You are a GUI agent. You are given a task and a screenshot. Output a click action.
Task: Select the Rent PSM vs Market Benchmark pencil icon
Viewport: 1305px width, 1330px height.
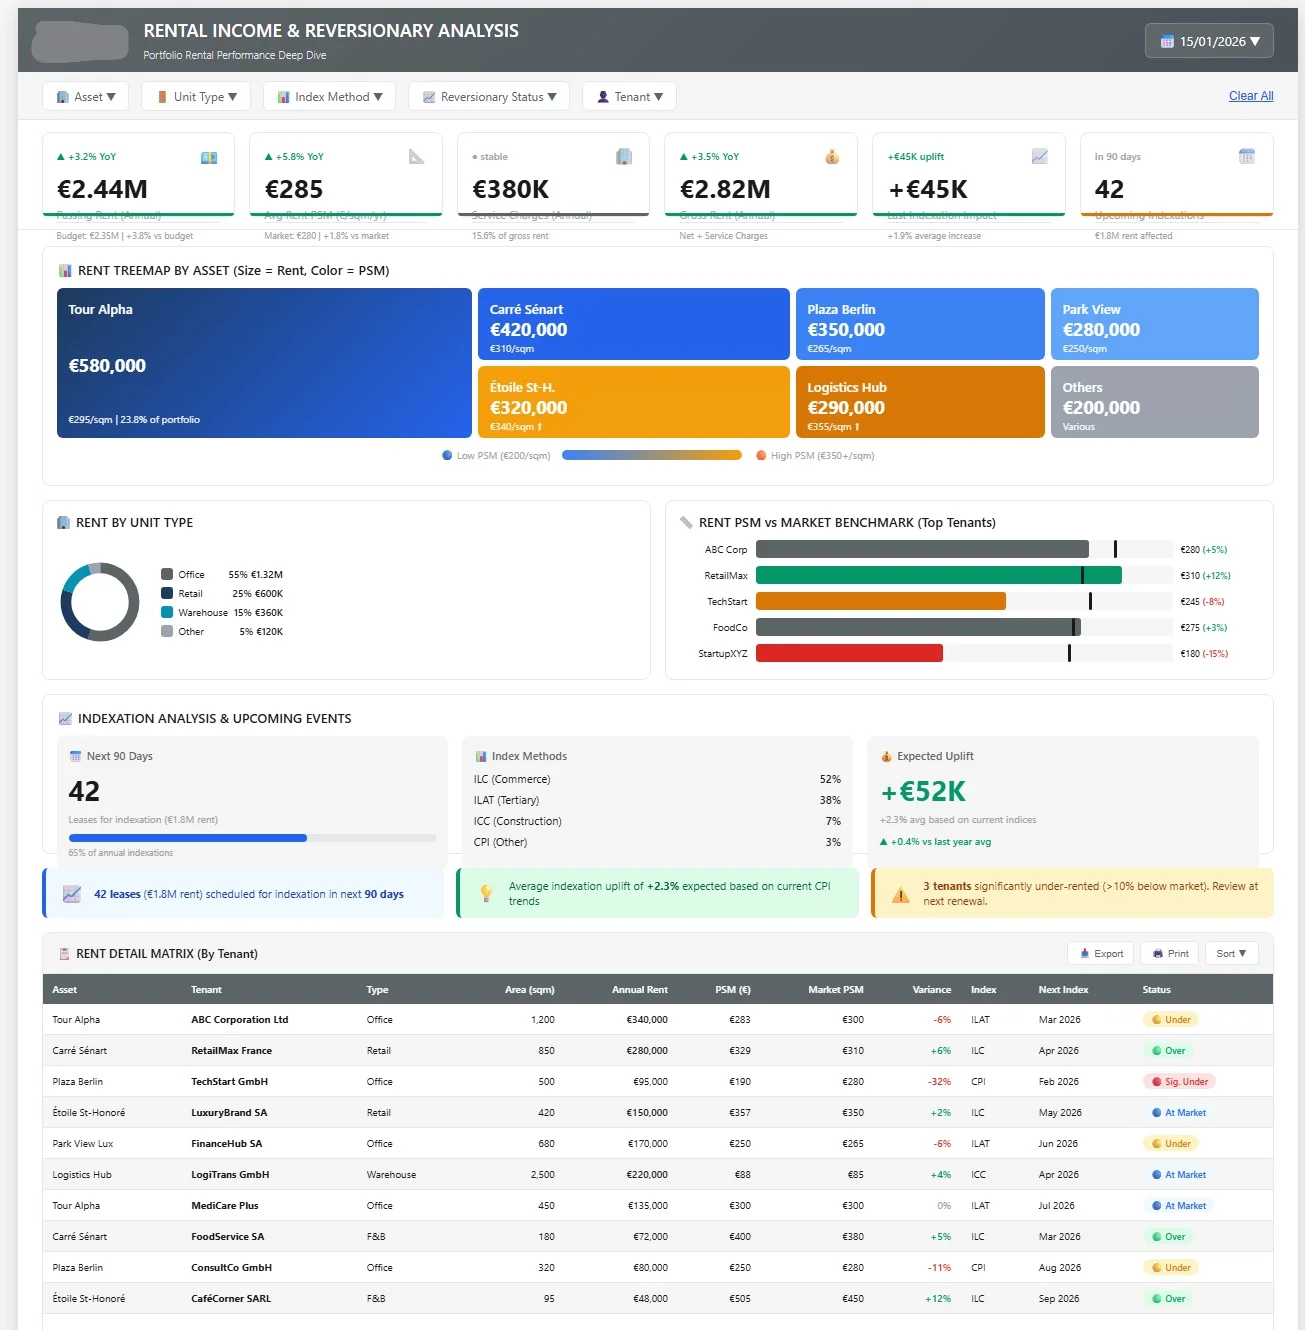(x=686, y=522)
